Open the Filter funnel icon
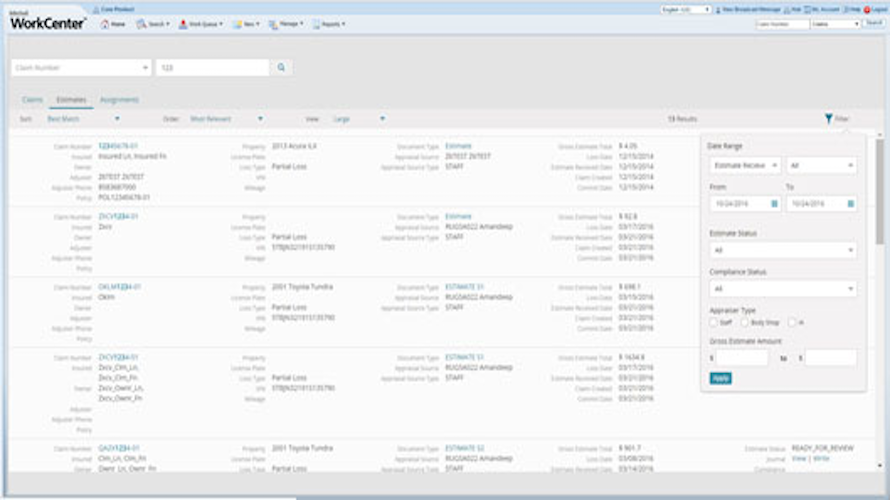 tap(829, 119)
